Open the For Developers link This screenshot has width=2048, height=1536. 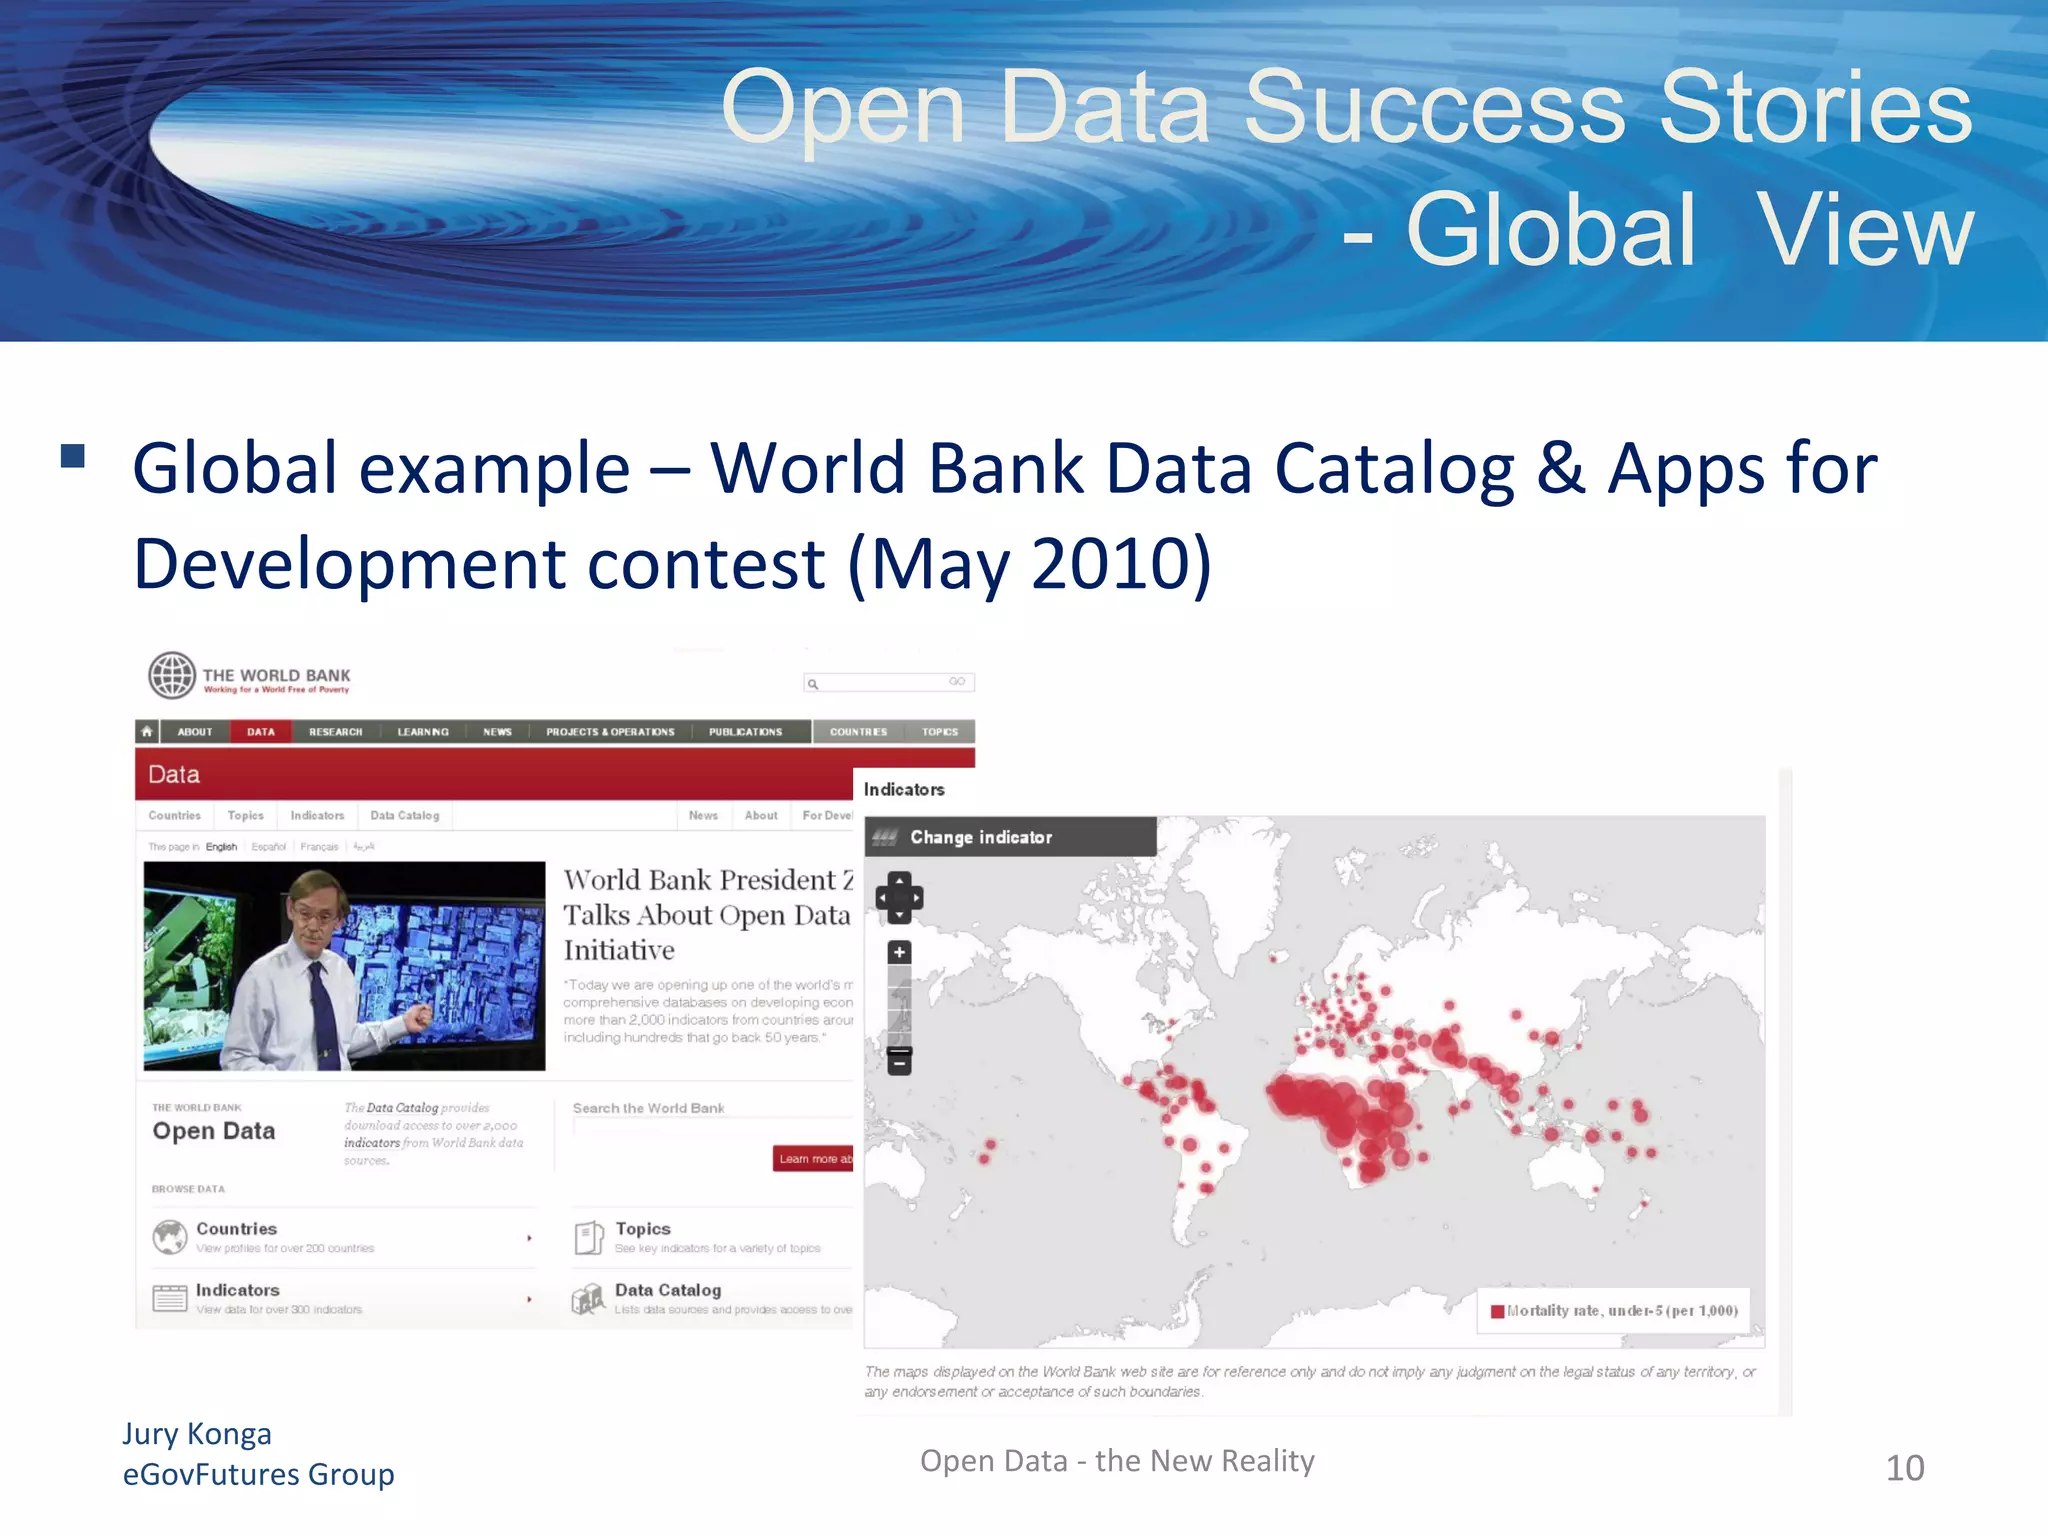coord(827,816)
